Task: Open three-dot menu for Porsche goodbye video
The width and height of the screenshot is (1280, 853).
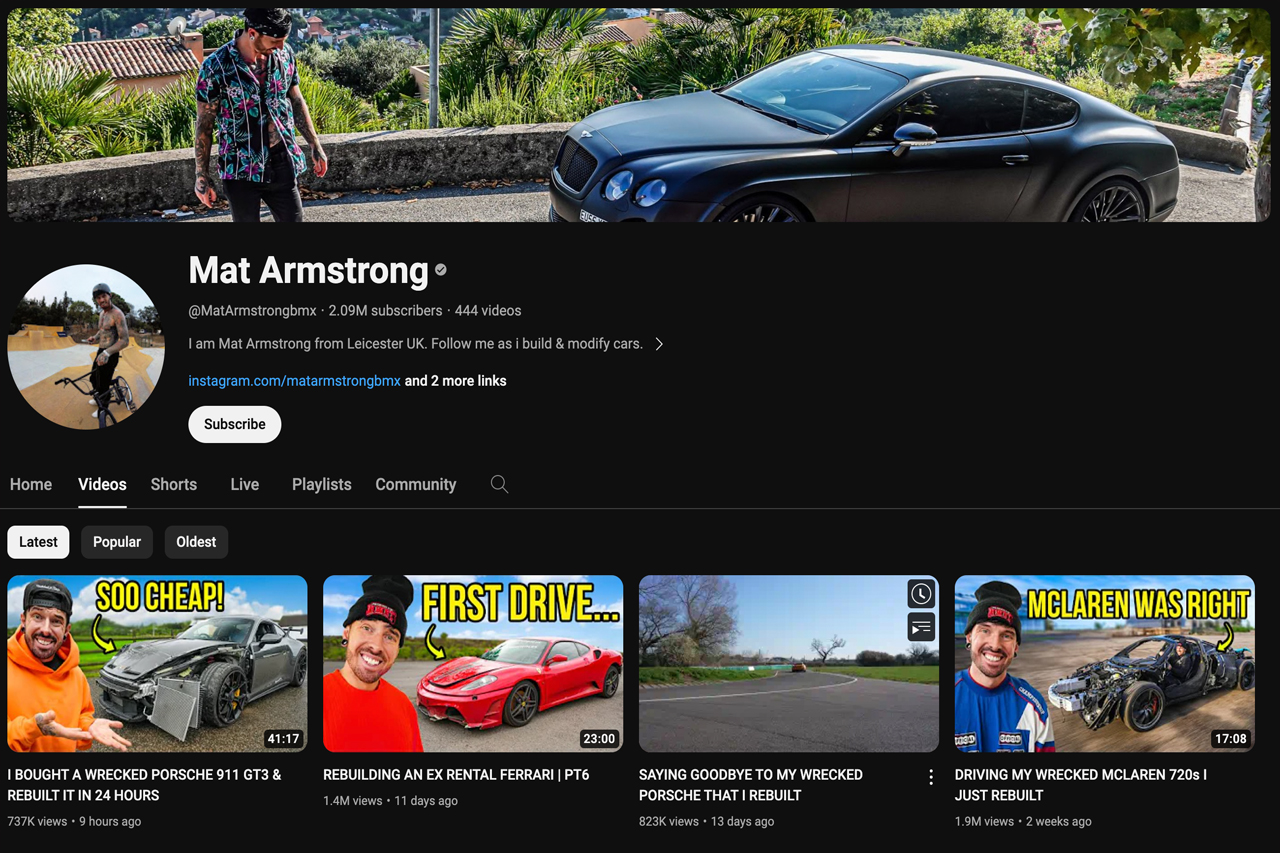Action: (931, 777)
